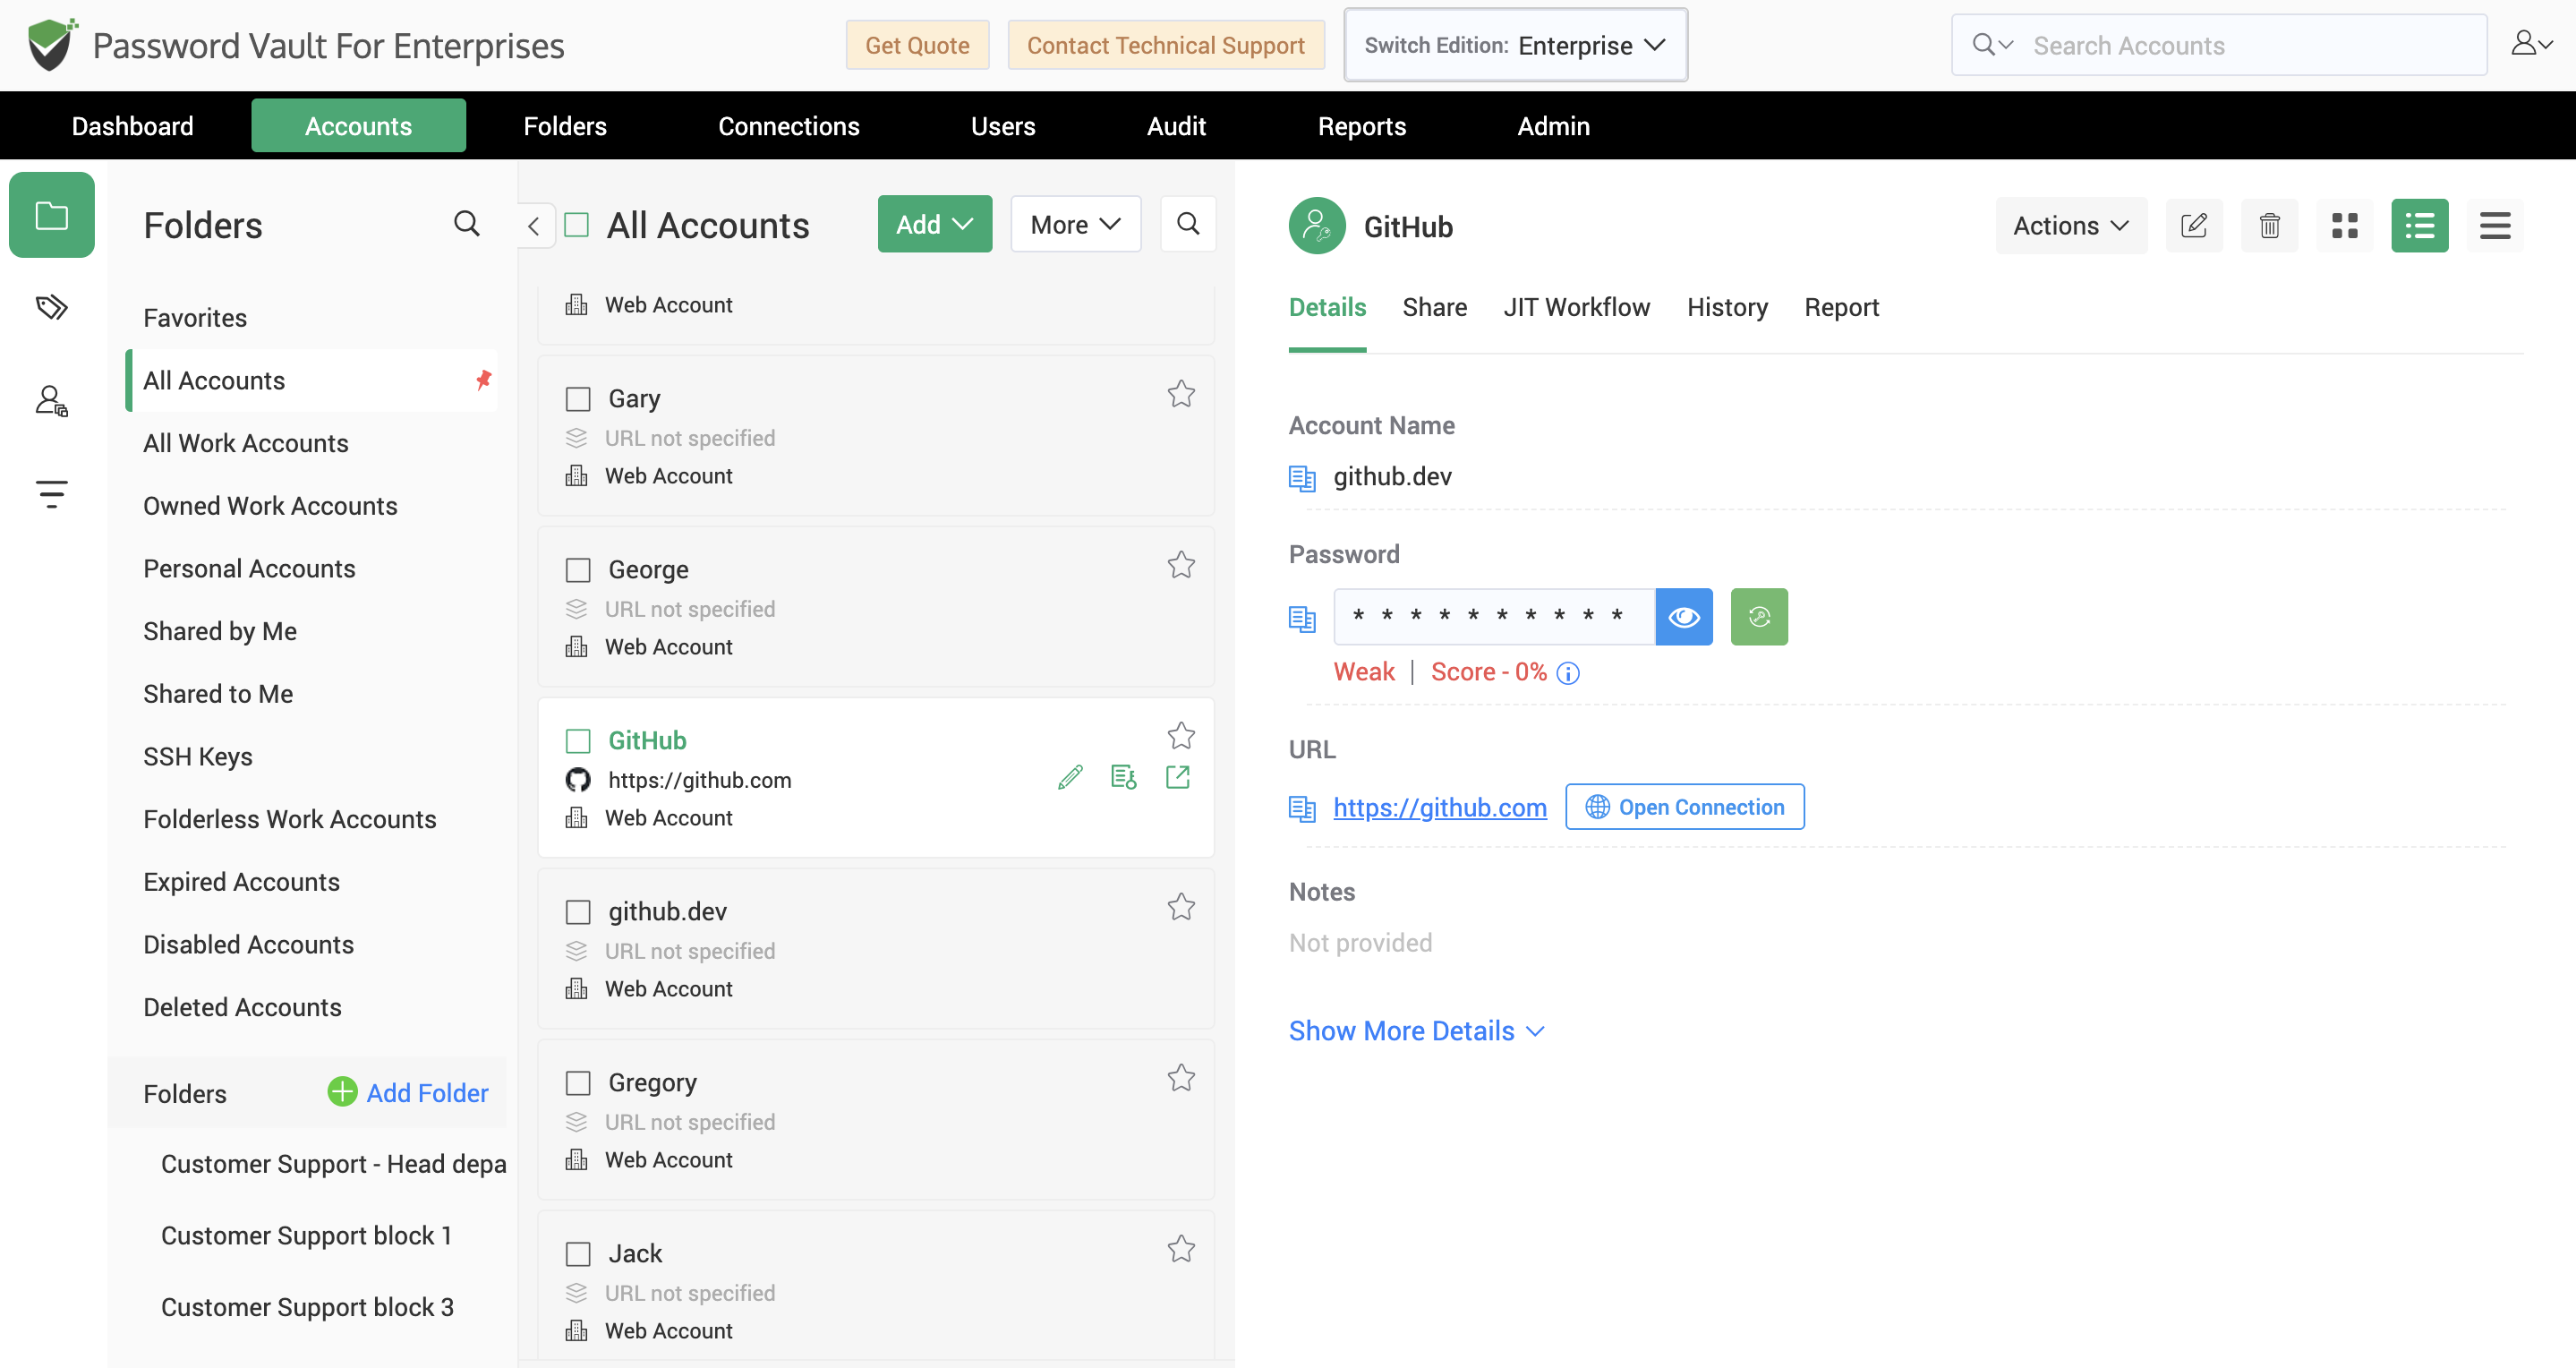Viewport: 2576px width, 1368px height.
Task: Open search filter dropdown in Search Accounts
Action: coord(1992,44)
